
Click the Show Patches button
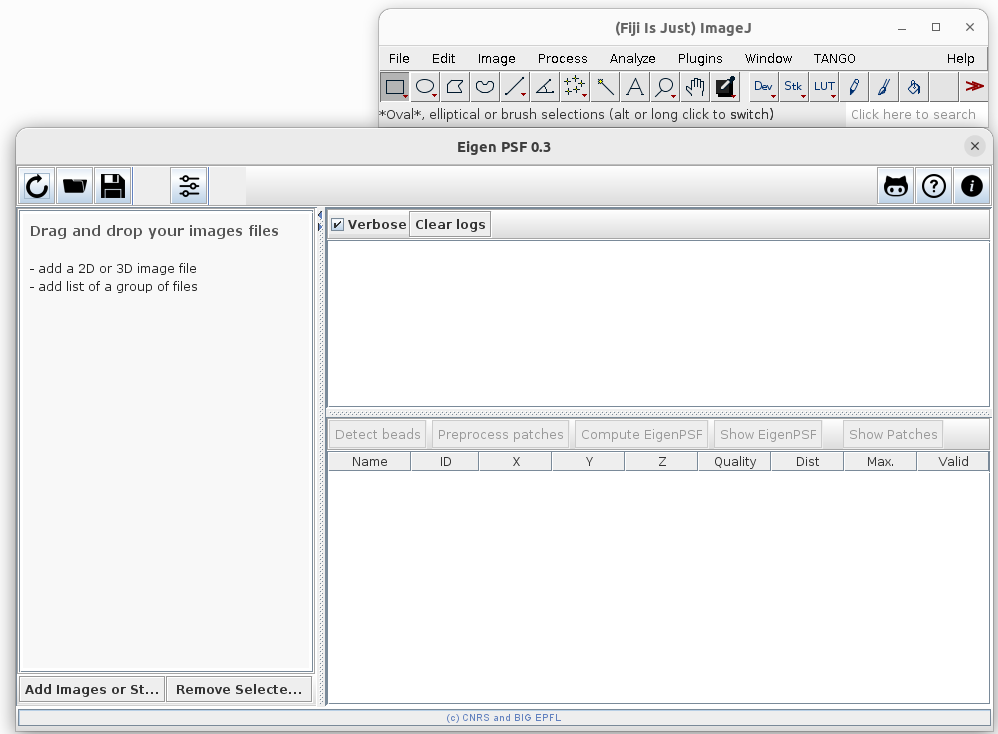893,434
